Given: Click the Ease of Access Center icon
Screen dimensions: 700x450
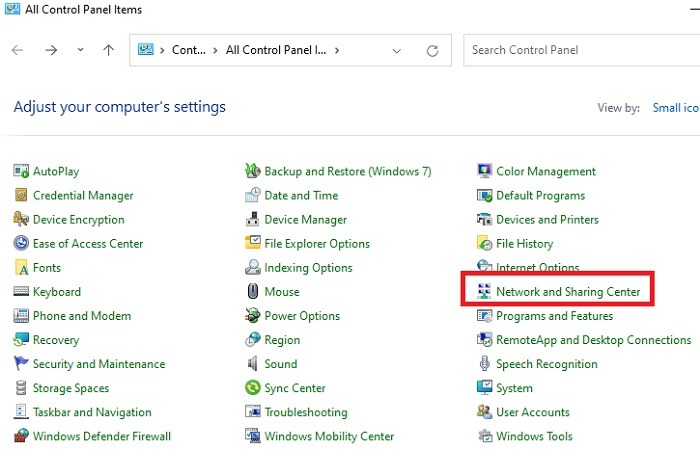Looking at the screenshot, I should click(x=21, y=243).
